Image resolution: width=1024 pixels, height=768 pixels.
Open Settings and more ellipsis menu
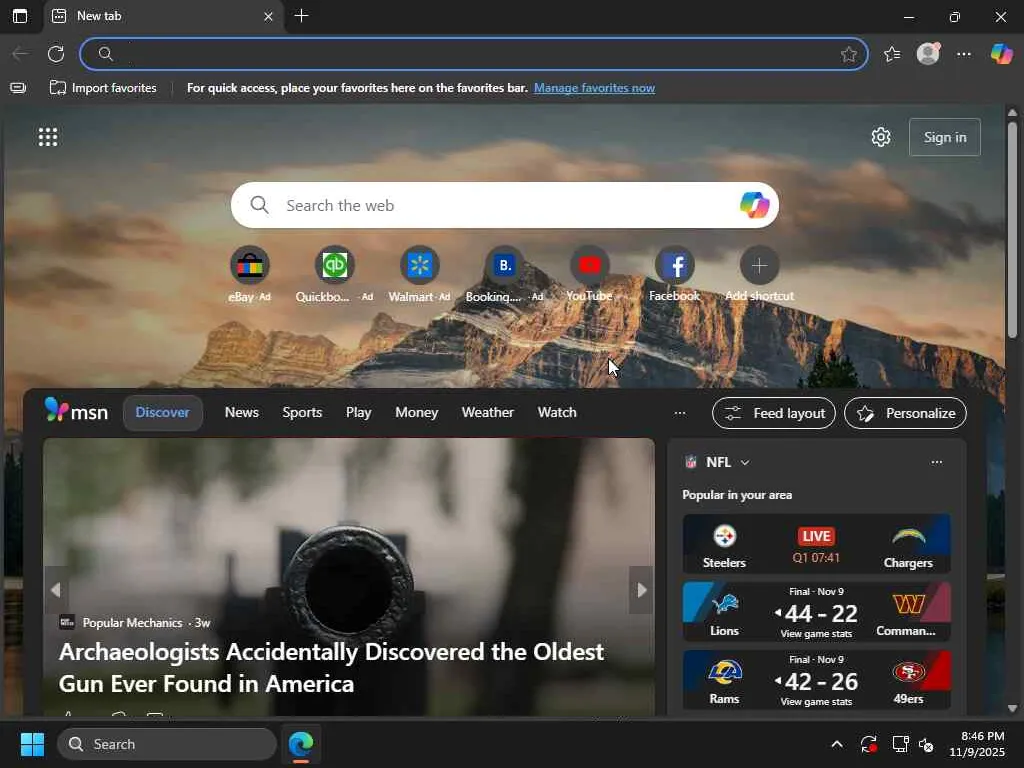click(964, 54)
